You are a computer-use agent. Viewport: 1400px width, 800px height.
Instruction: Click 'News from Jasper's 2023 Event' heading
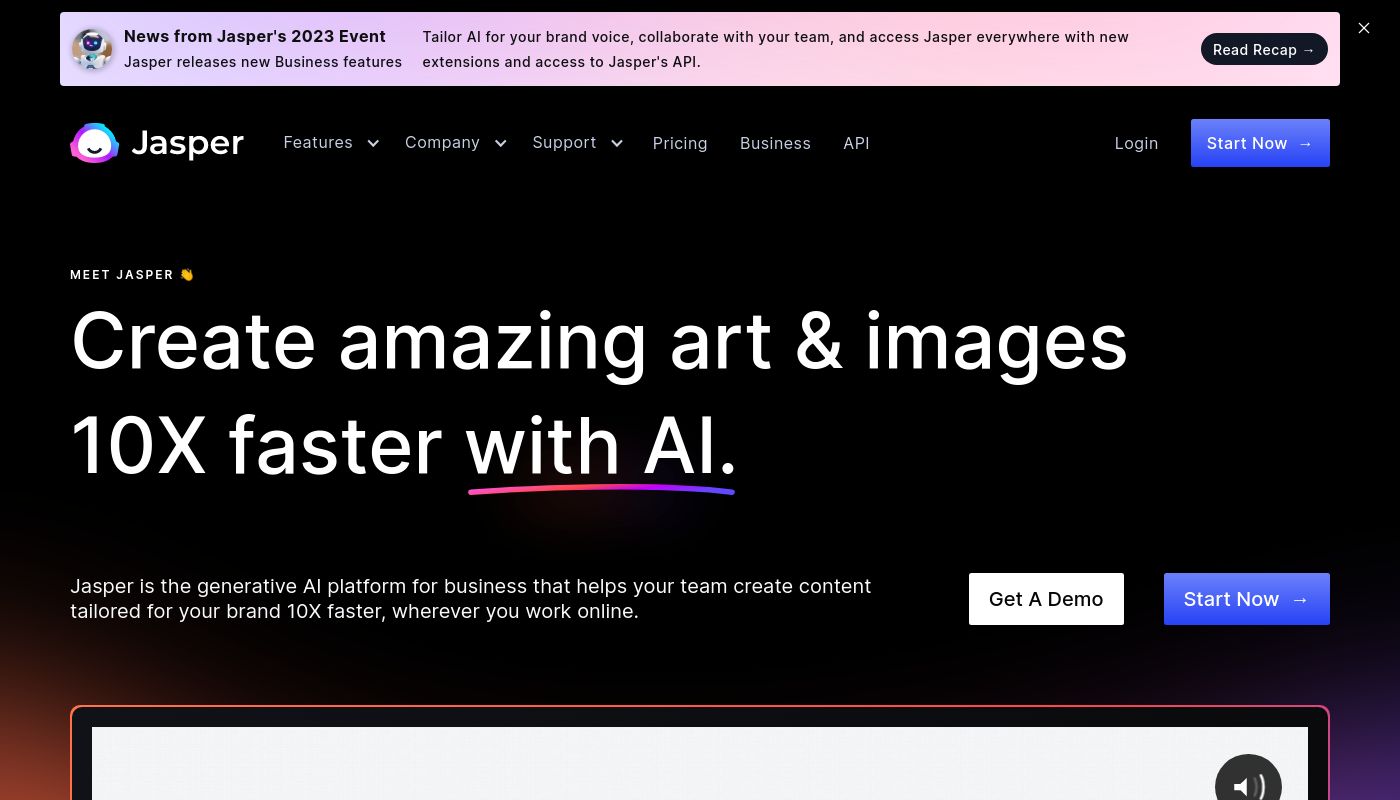[x=255, y=36]
